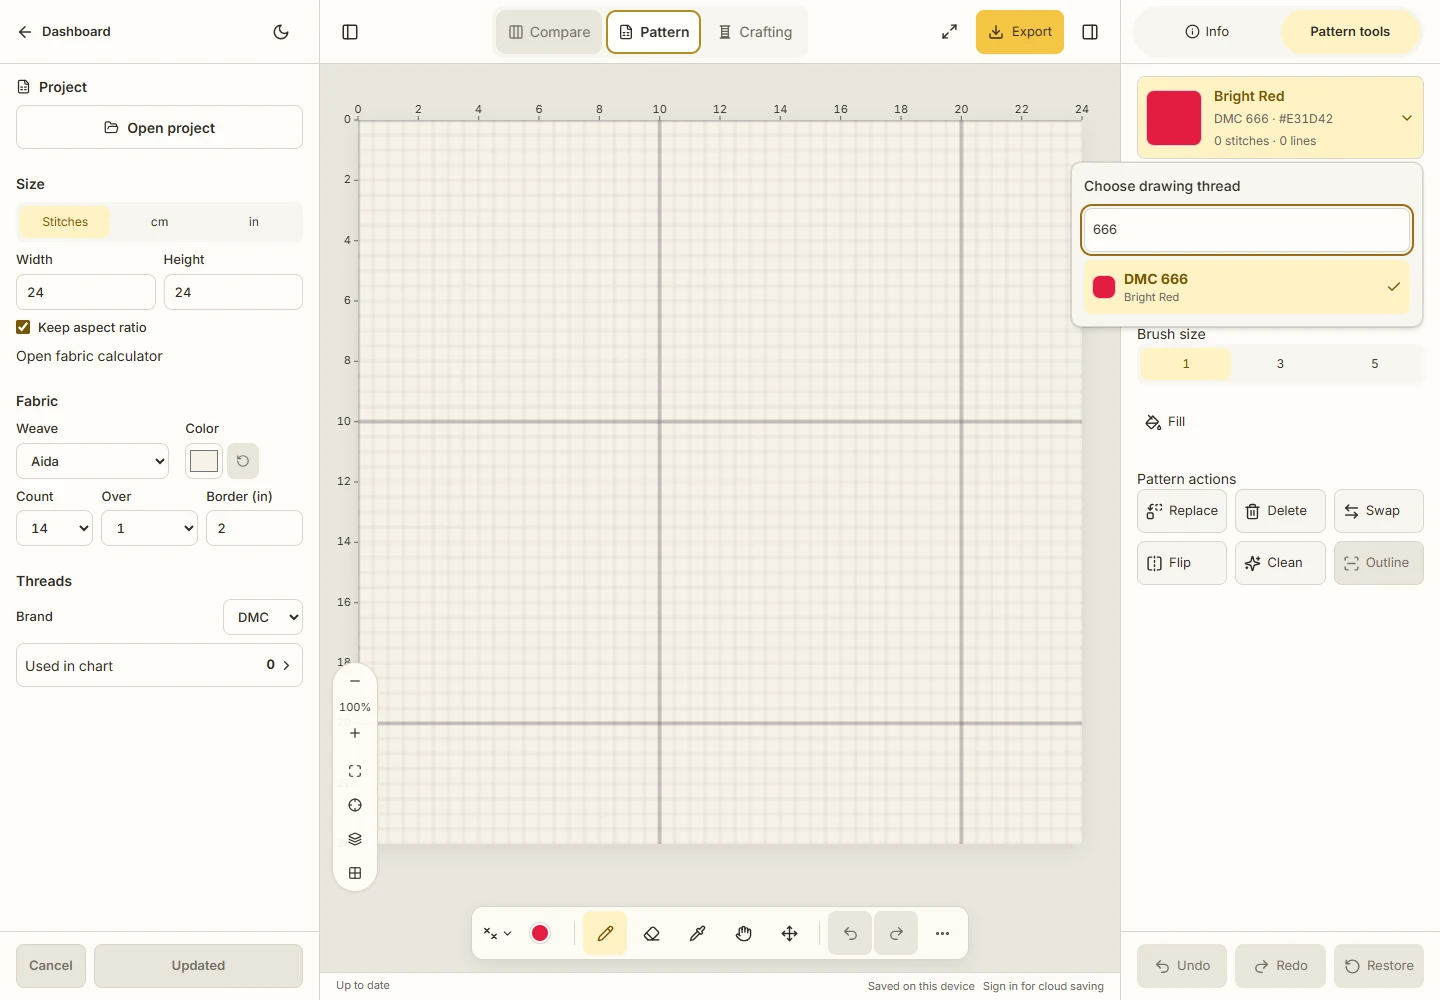This screenshot has height=1000, width=1440.
Task: Click the Width input field
Action: pyautogui.click(x=86, y=292)
